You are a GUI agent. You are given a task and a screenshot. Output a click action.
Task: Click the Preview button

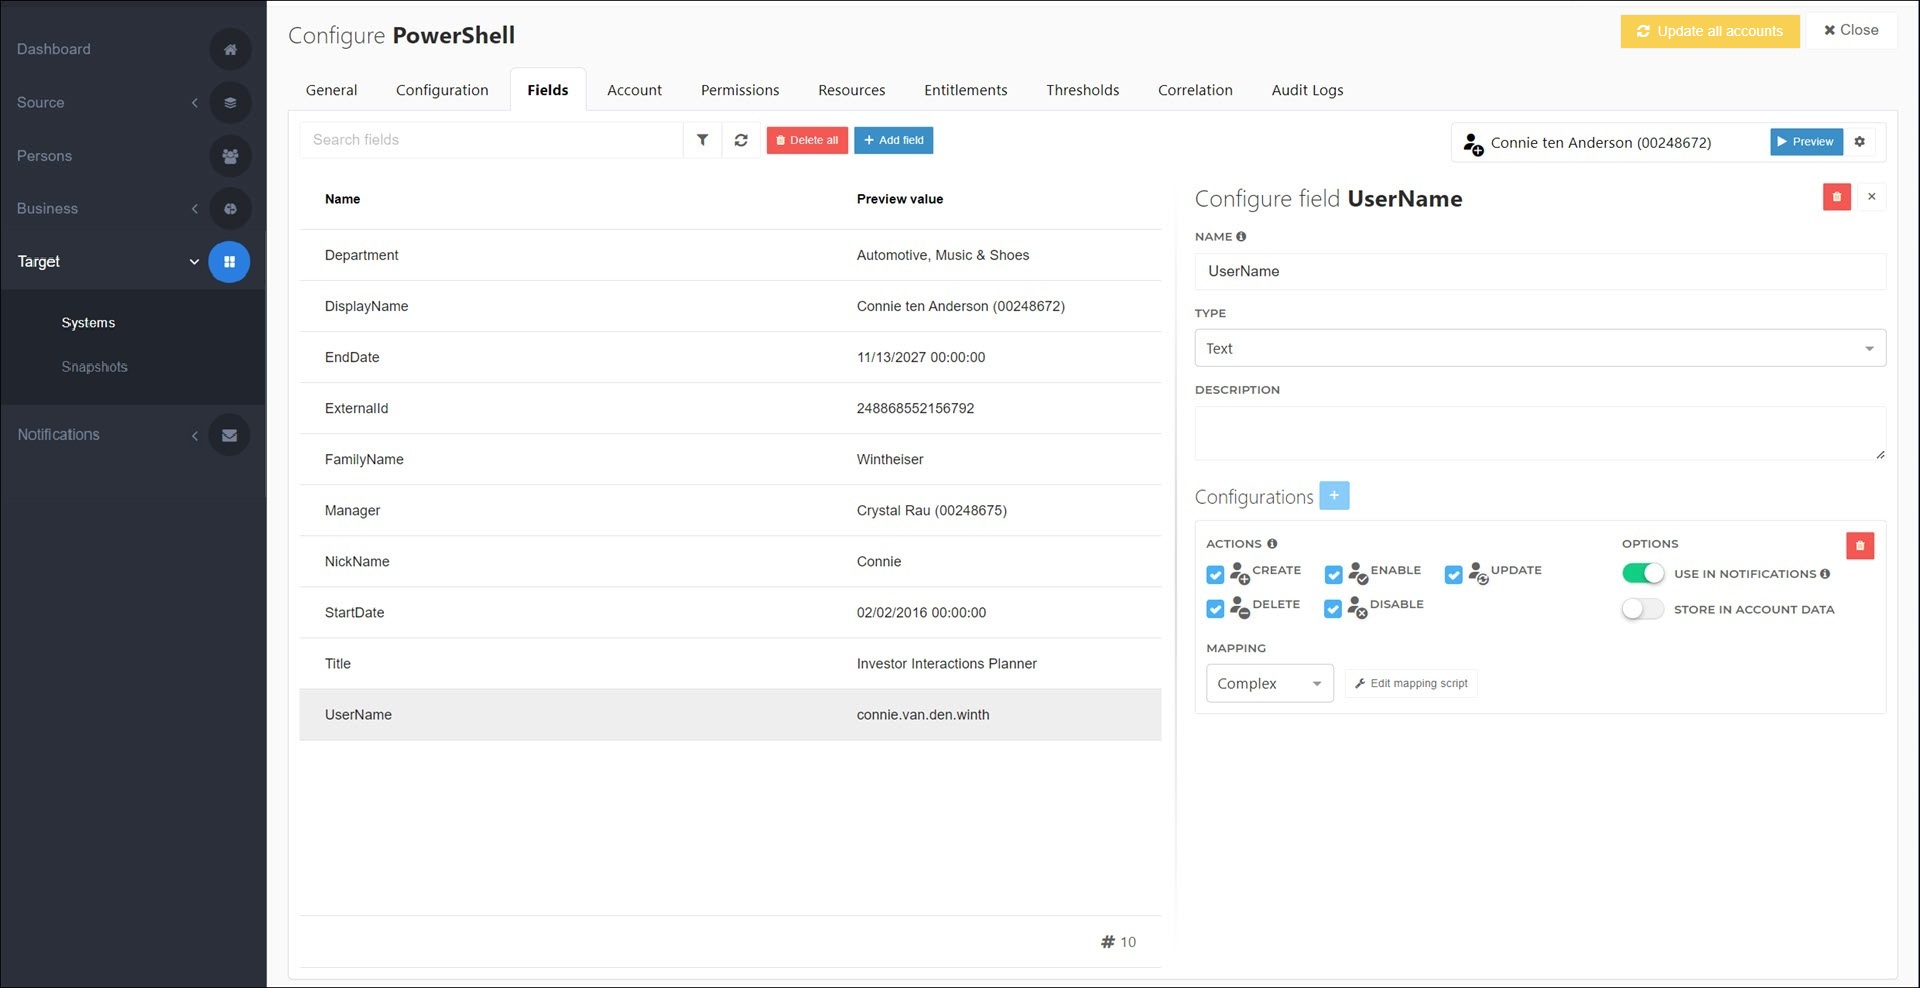coord(1806,142)
